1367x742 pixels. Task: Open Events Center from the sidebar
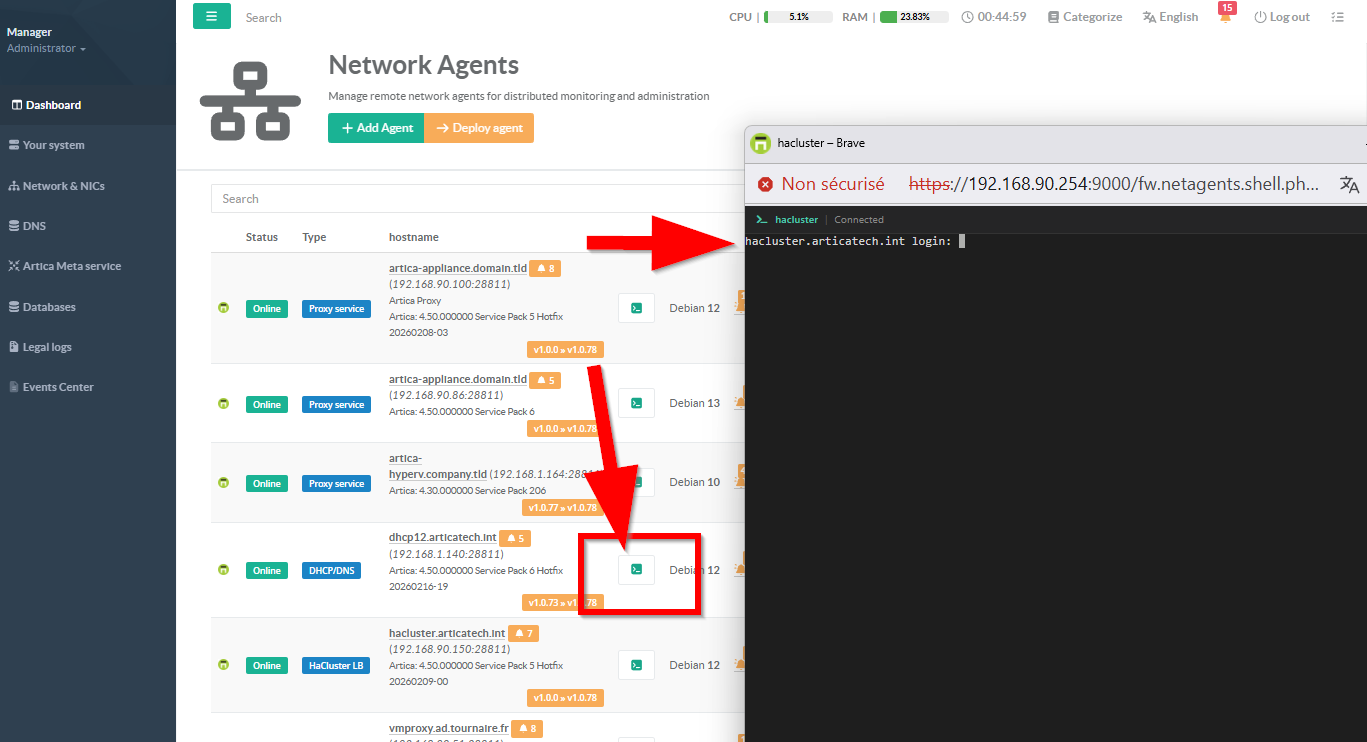click(x=57, y=387)
